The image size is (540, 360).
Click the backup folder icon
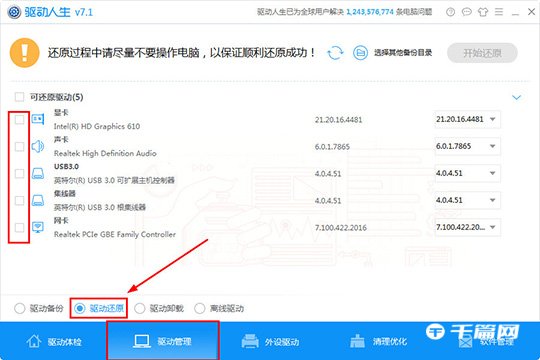(x=360, y=53)
